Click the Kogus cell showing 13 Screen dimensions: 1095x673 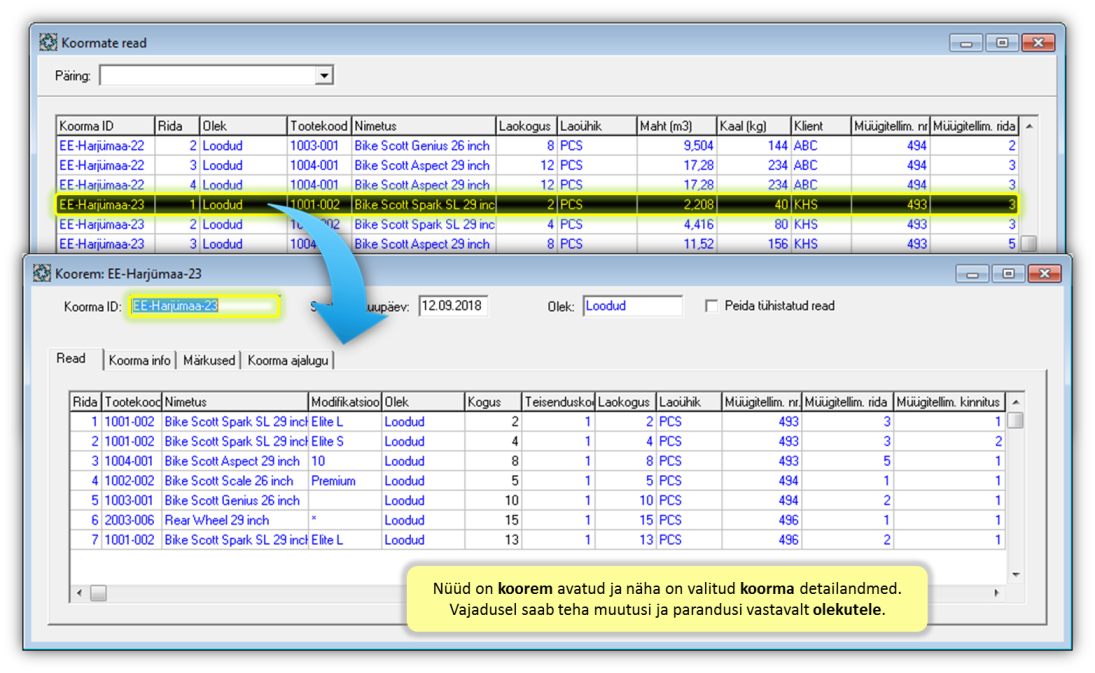[493, 540]
